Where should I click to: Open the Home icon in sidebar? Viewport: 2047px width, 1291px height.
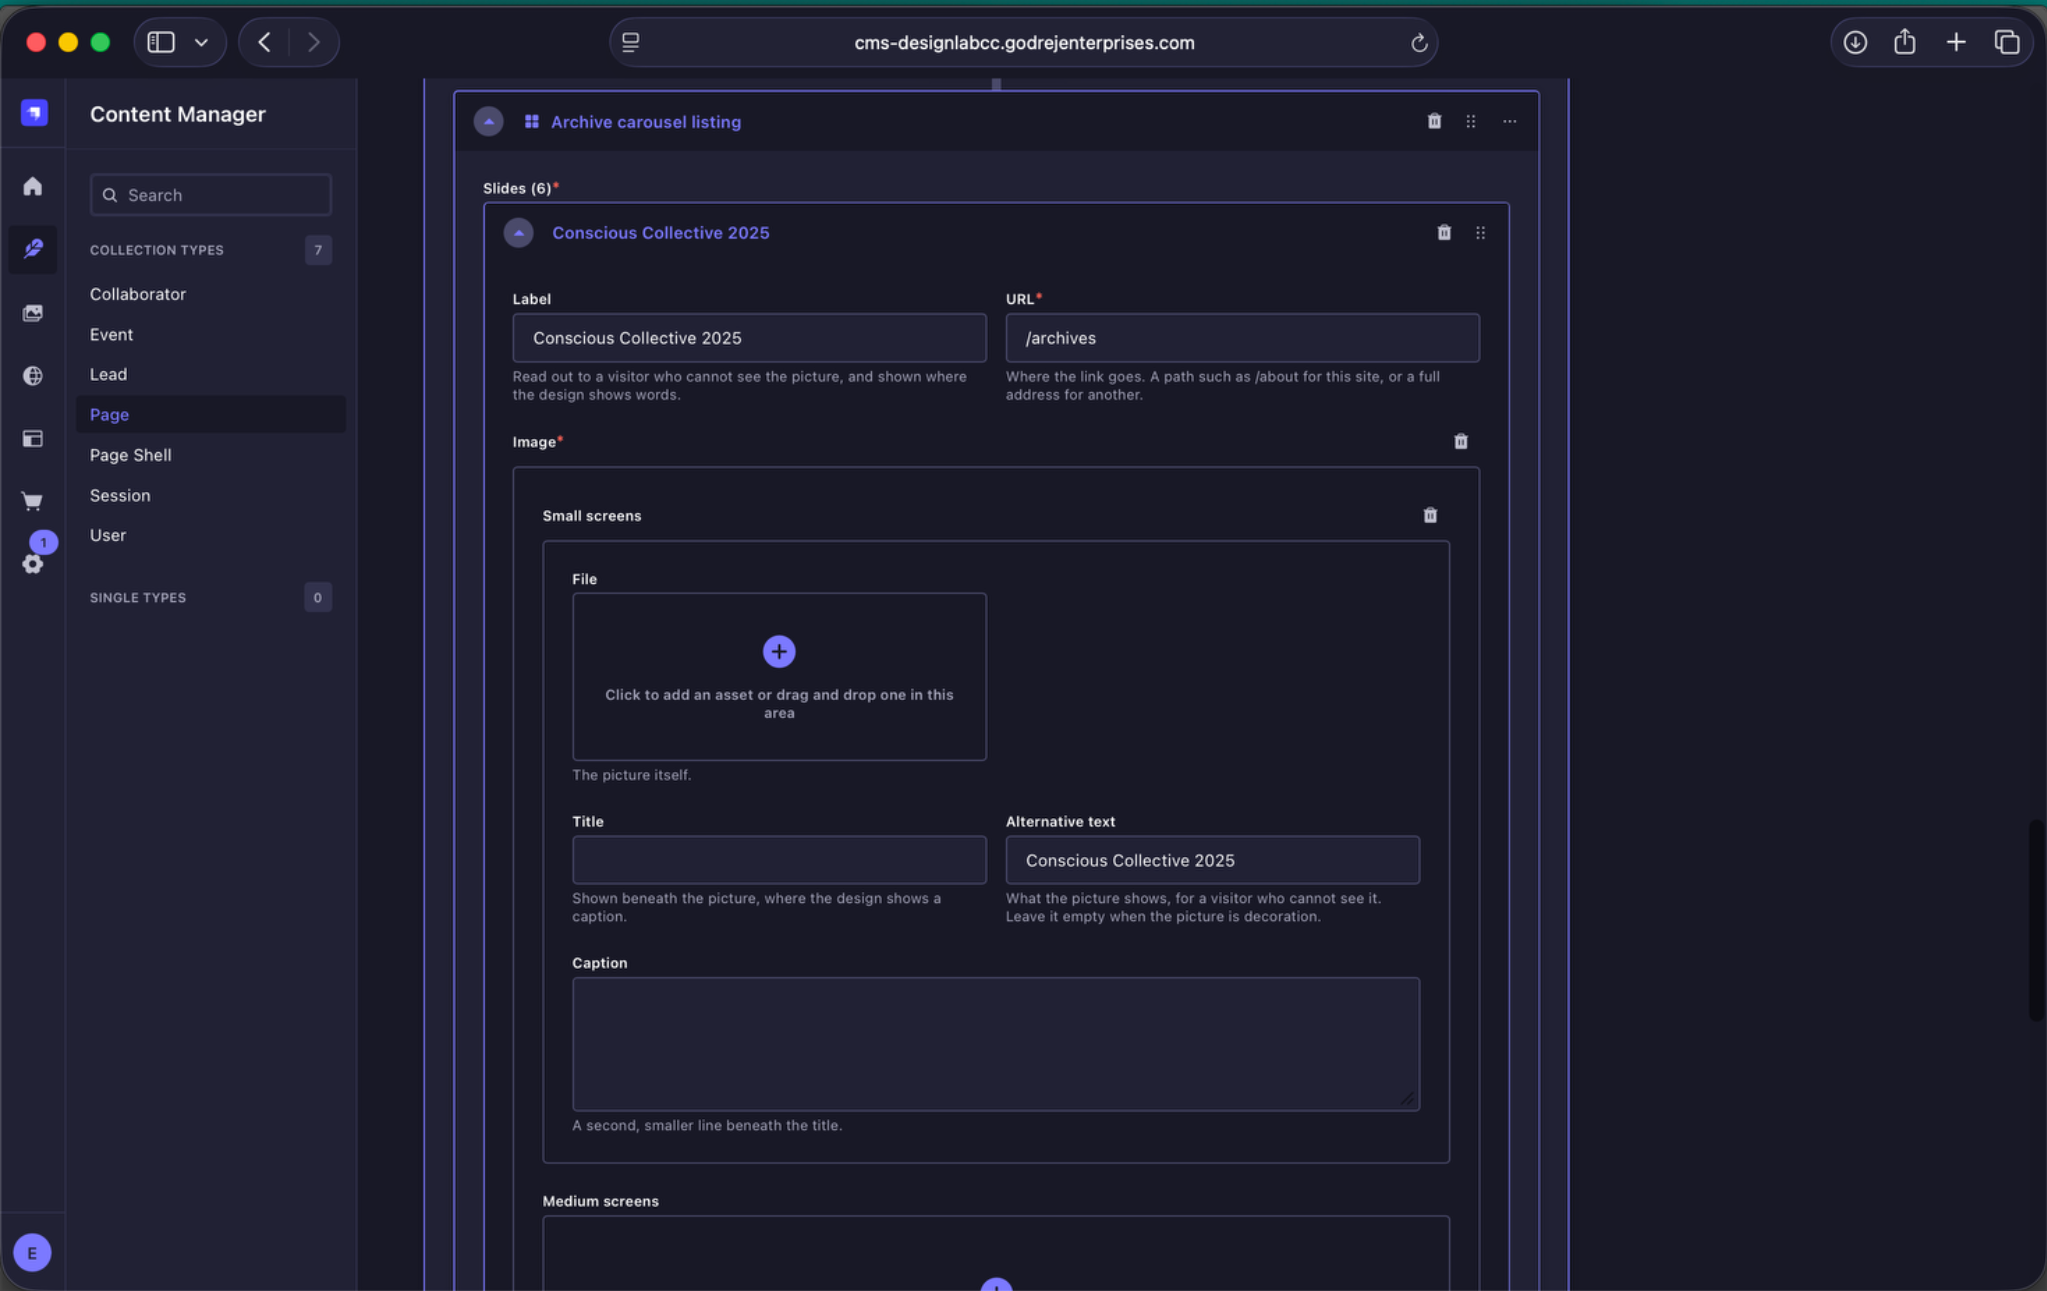point(33,187)
